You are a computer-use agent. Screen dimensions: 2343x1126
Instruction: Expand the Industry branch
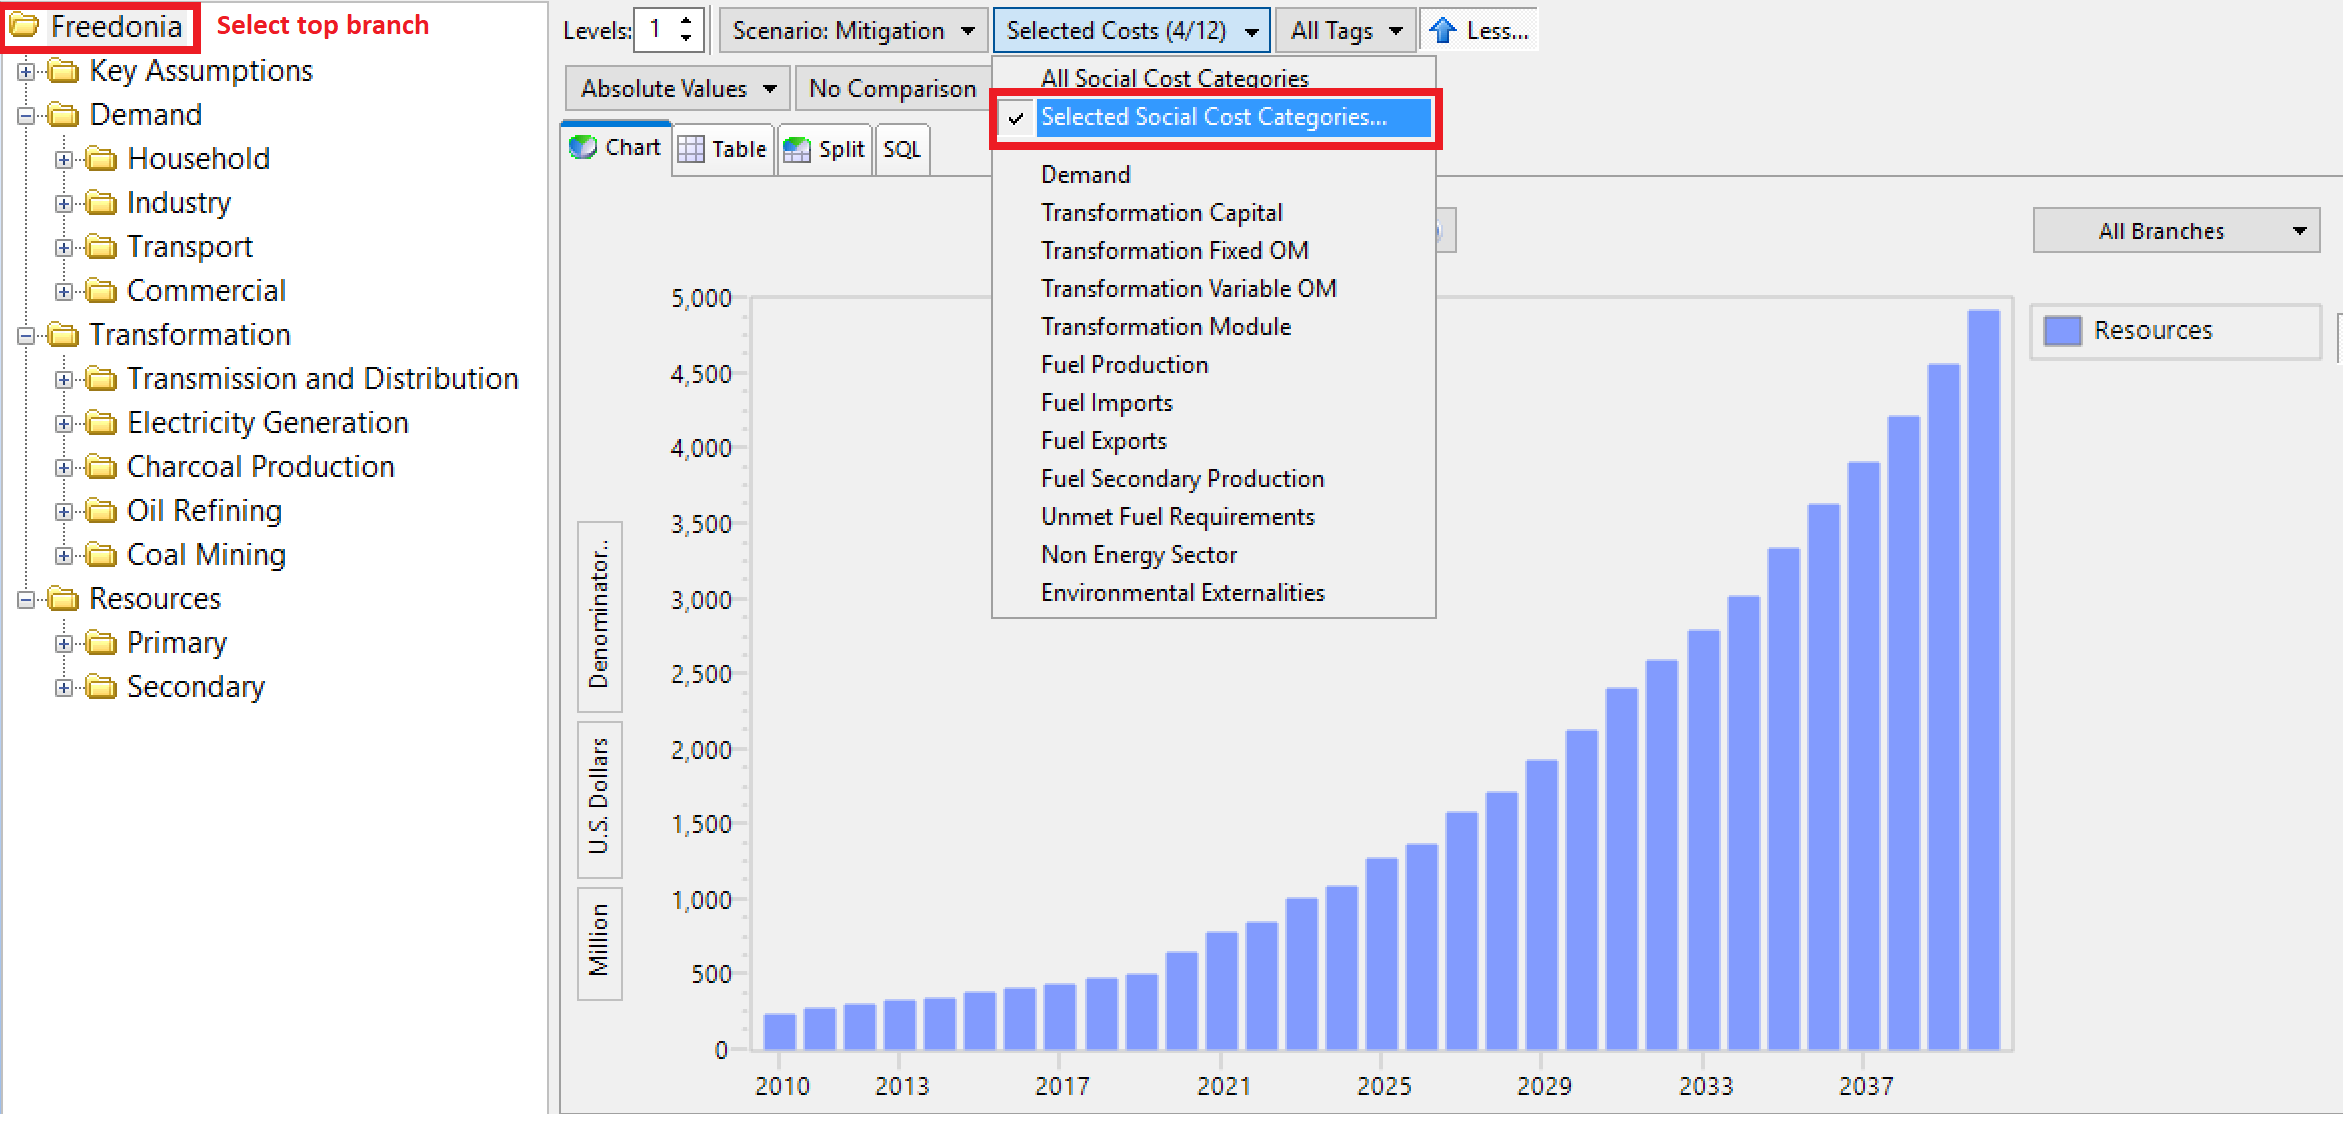[64, 204]
